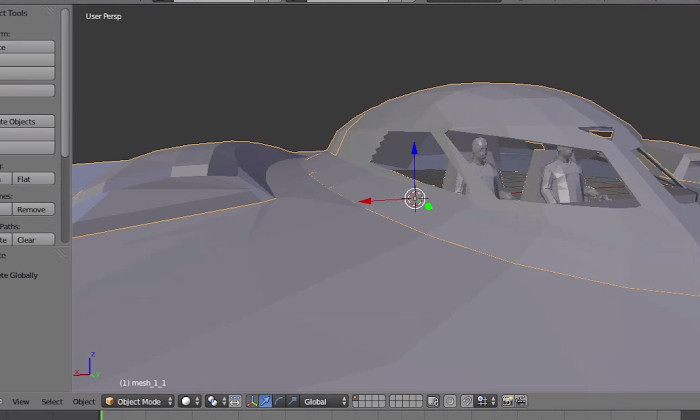Click the right seated pilot figure in cockpit

click(565, 175)
